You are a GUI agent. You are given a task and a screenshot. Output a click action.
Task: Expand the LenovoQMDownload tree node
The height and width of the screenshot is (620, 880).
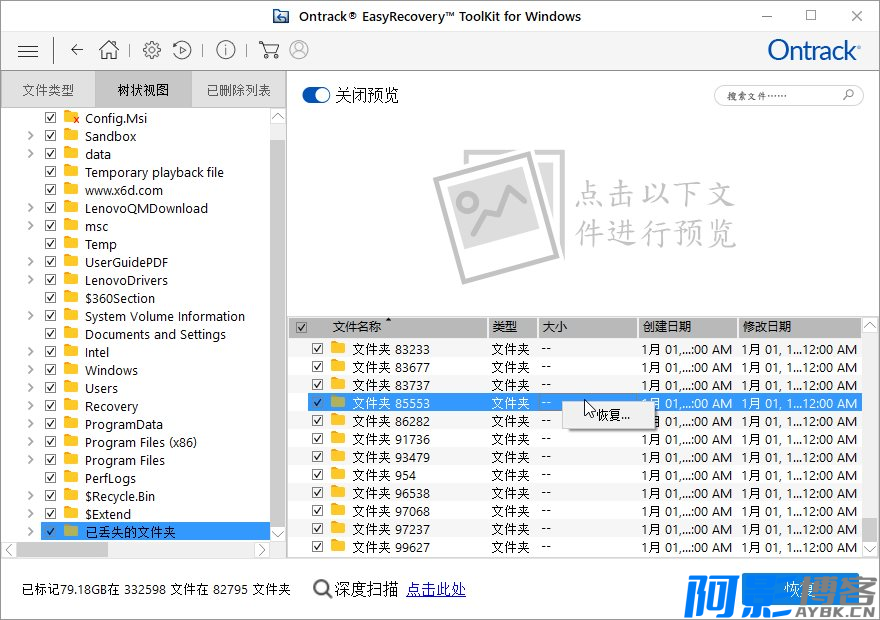pos(30,208)
